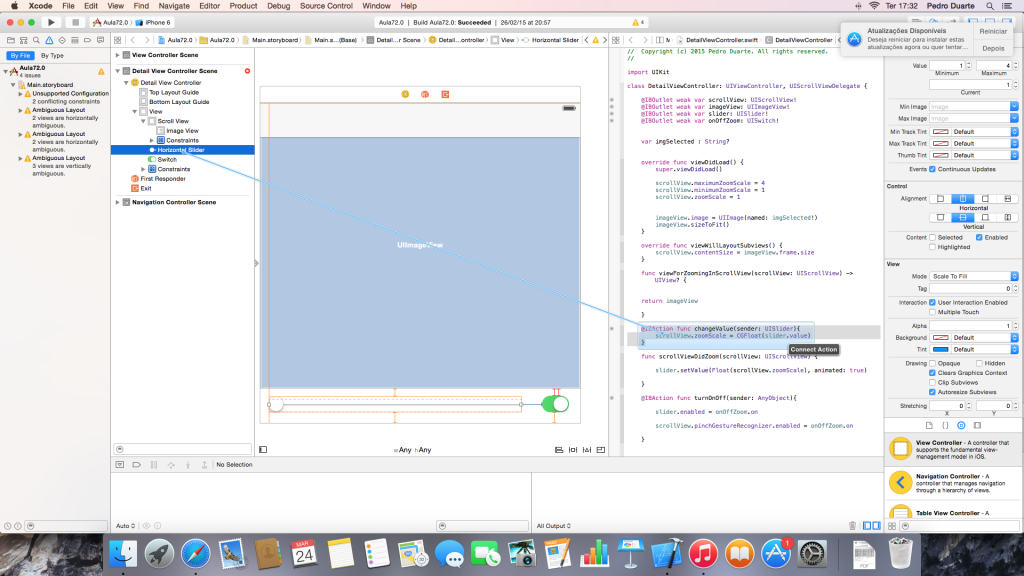Open App Store from the Dock

(x=775, y=553)
